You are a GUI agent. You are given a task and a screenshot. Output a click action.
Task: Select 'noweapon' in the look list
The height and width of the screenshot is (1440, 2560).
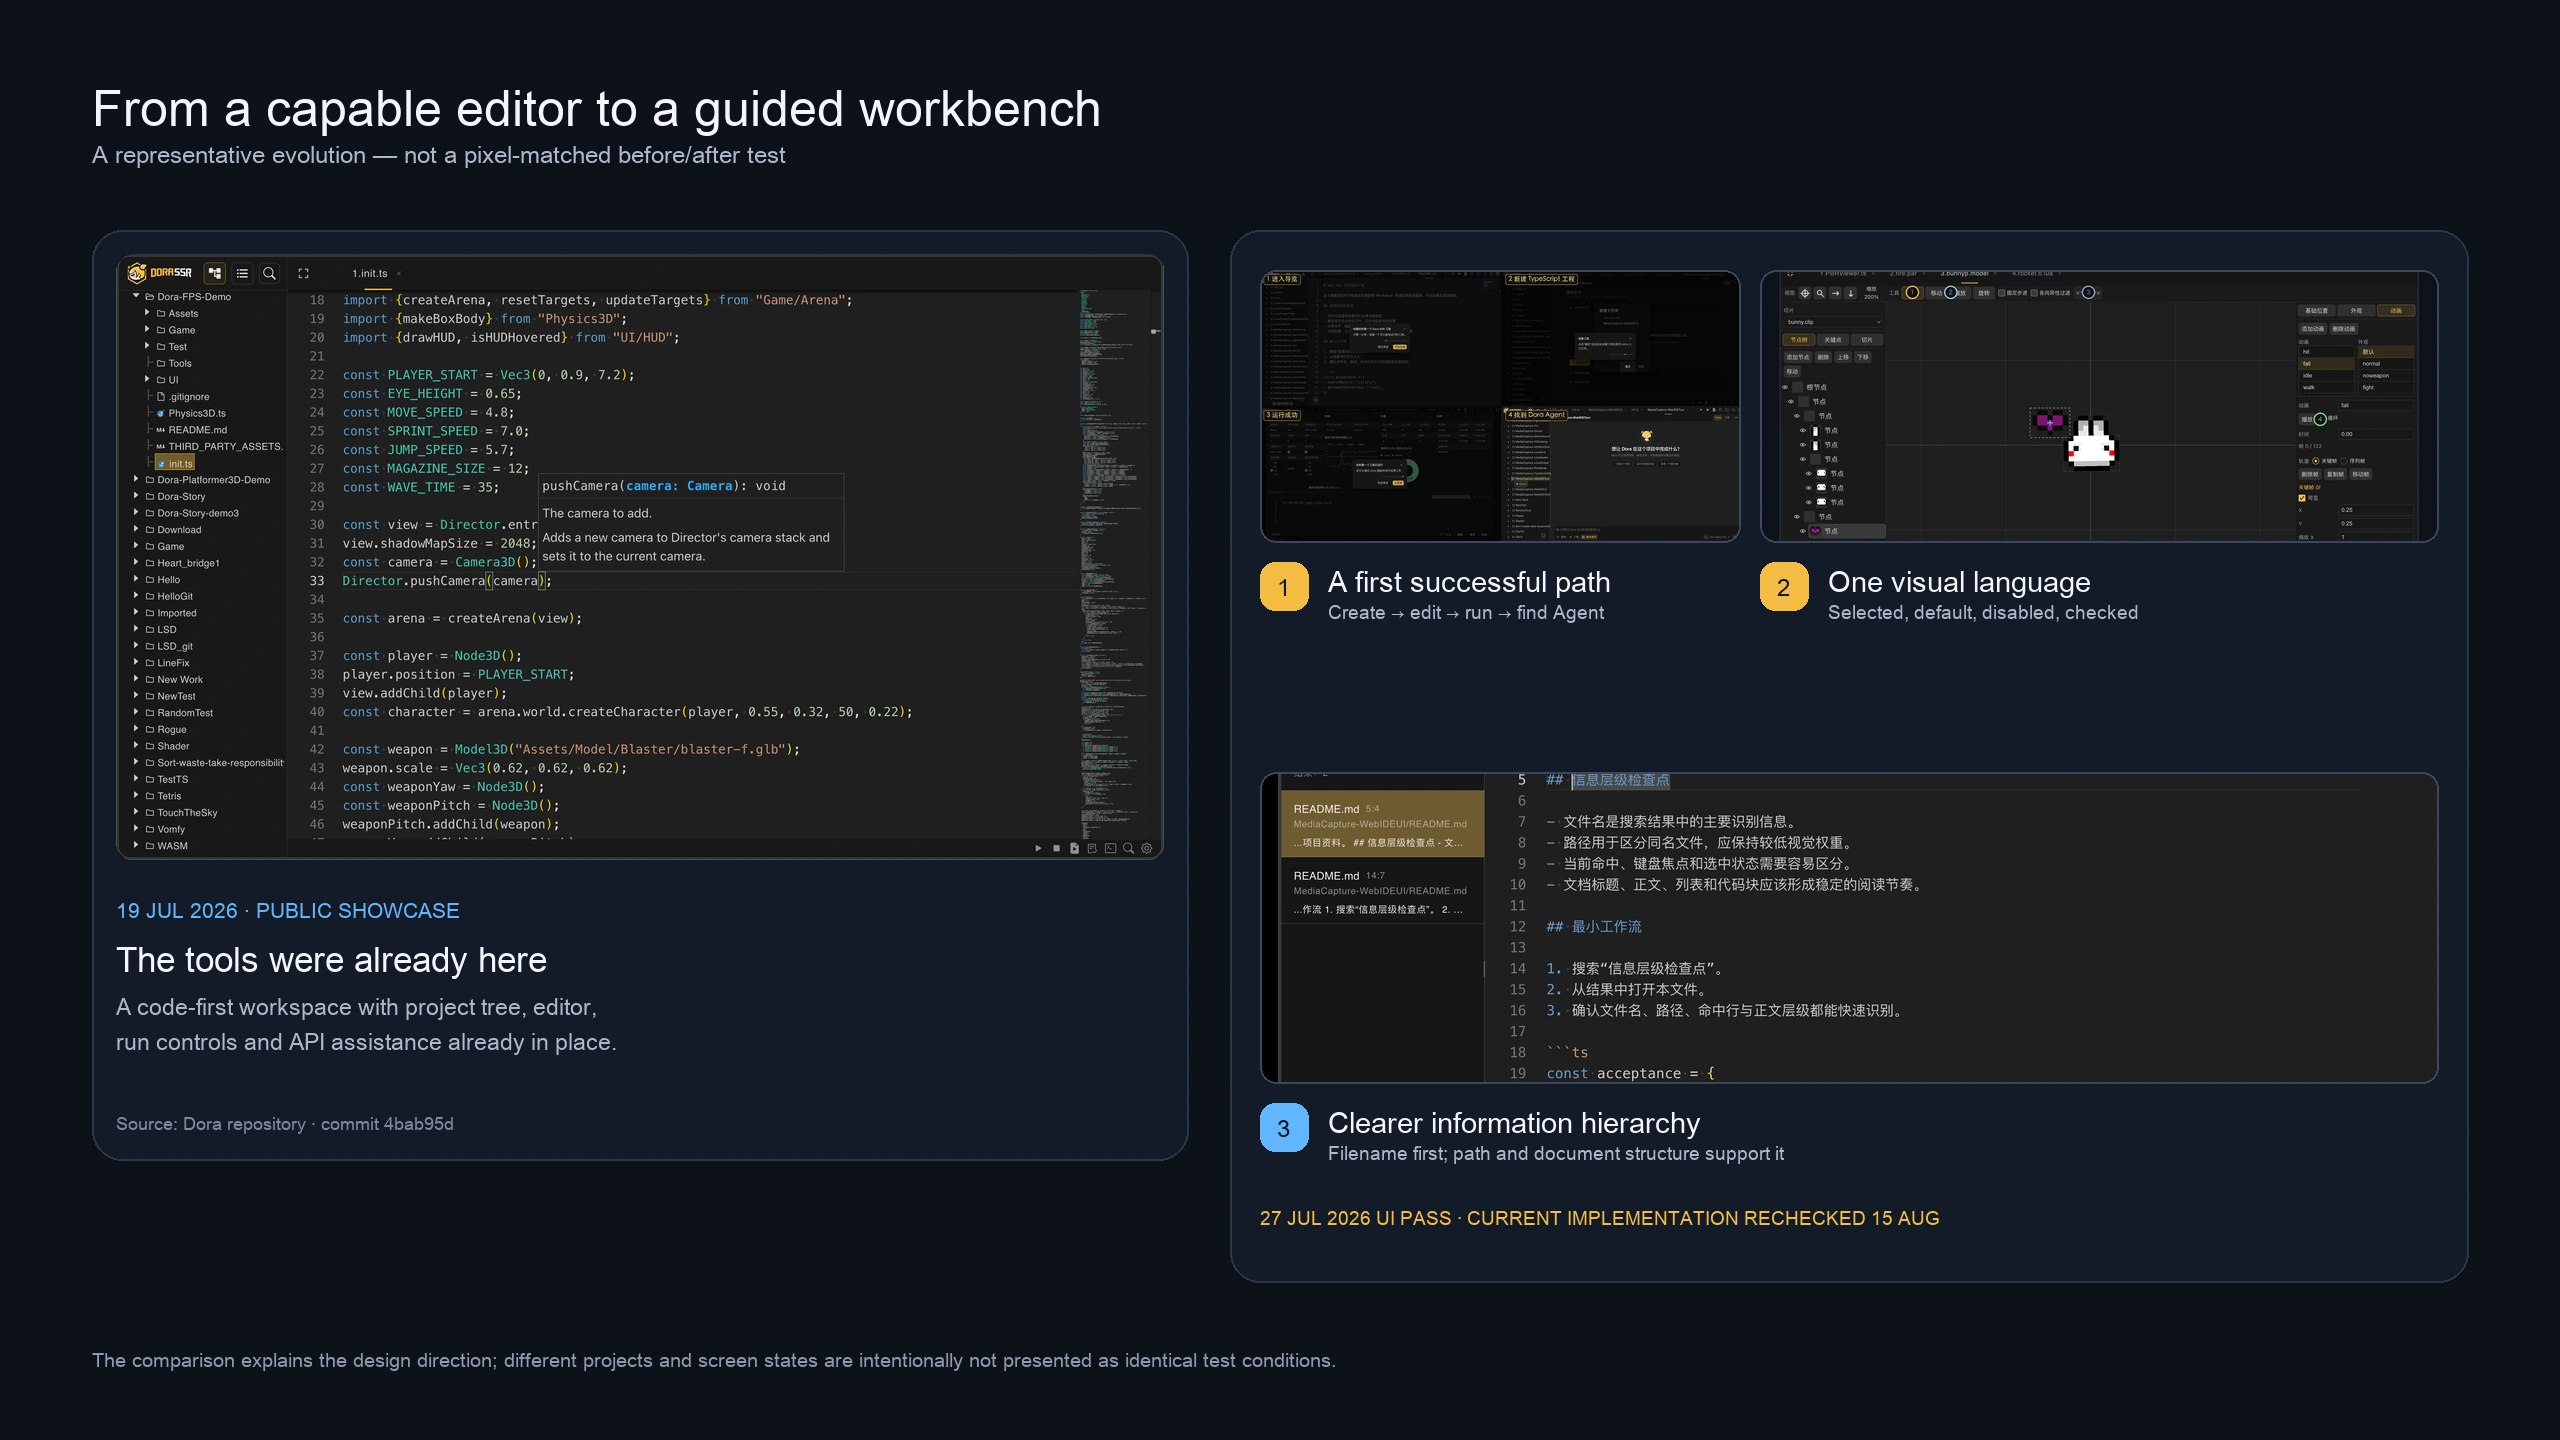click(x=2386, y=375)
